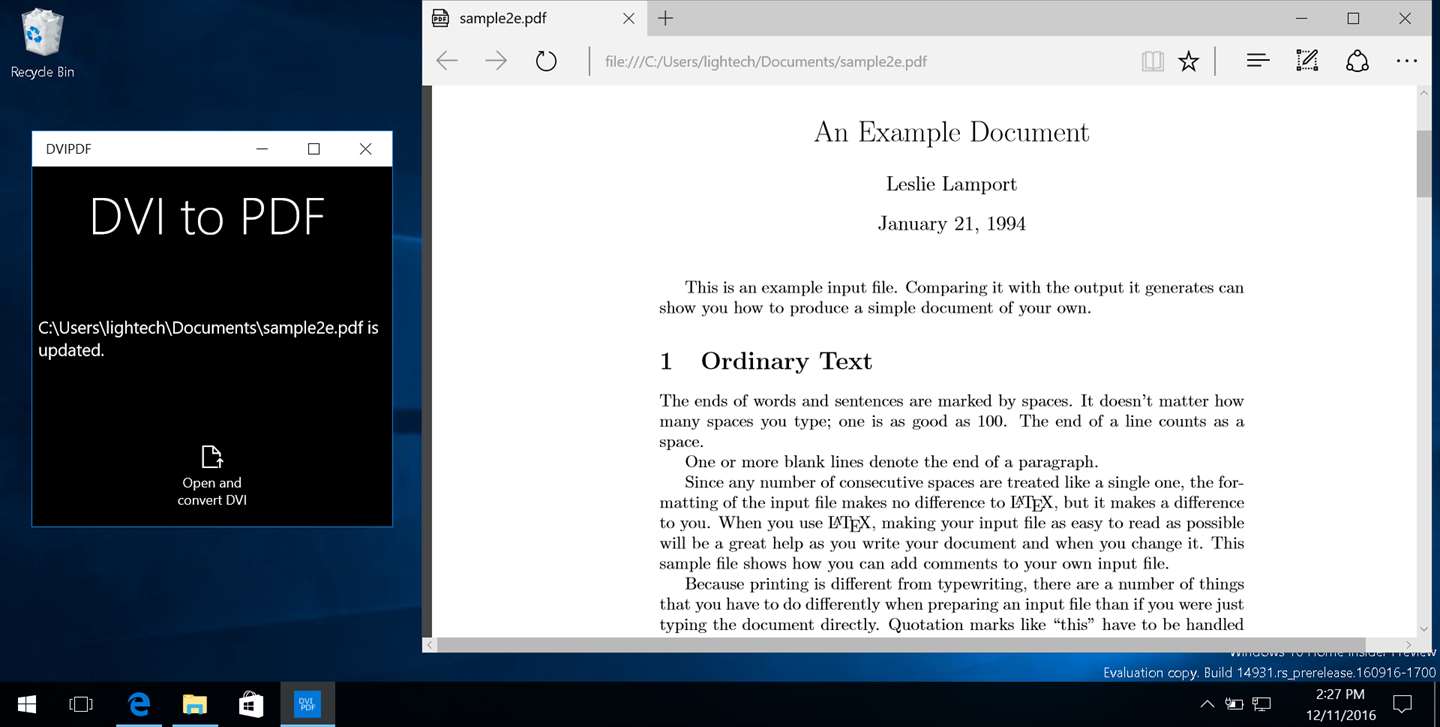Image resolution: width=1440 pixels, height=727 pixels.
Task: Make a Web Note with pen icon
Action: [1307, 61]
